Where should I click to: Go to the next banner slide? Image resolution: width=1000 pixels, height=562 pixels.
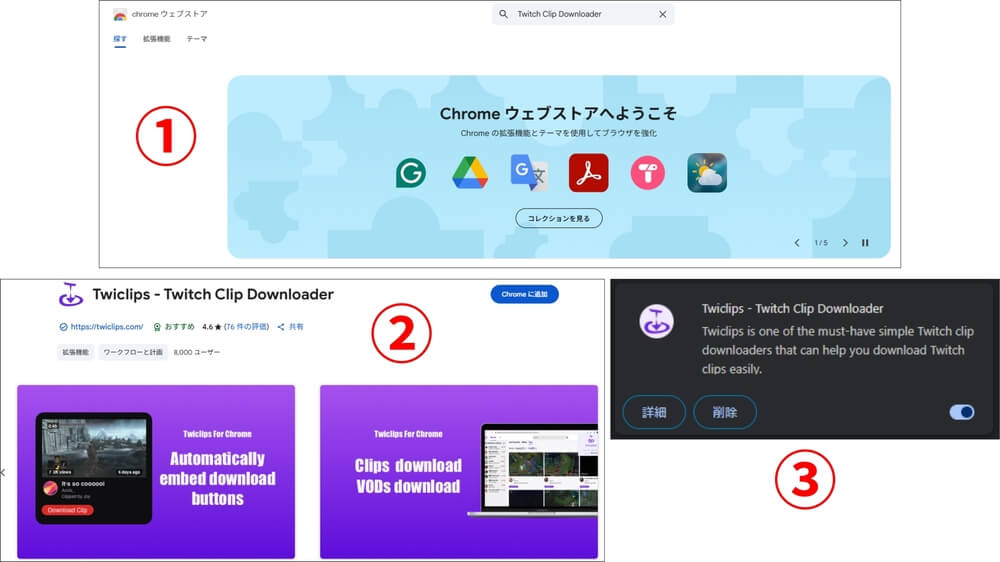pyautogui.click(x=845, y=243)
